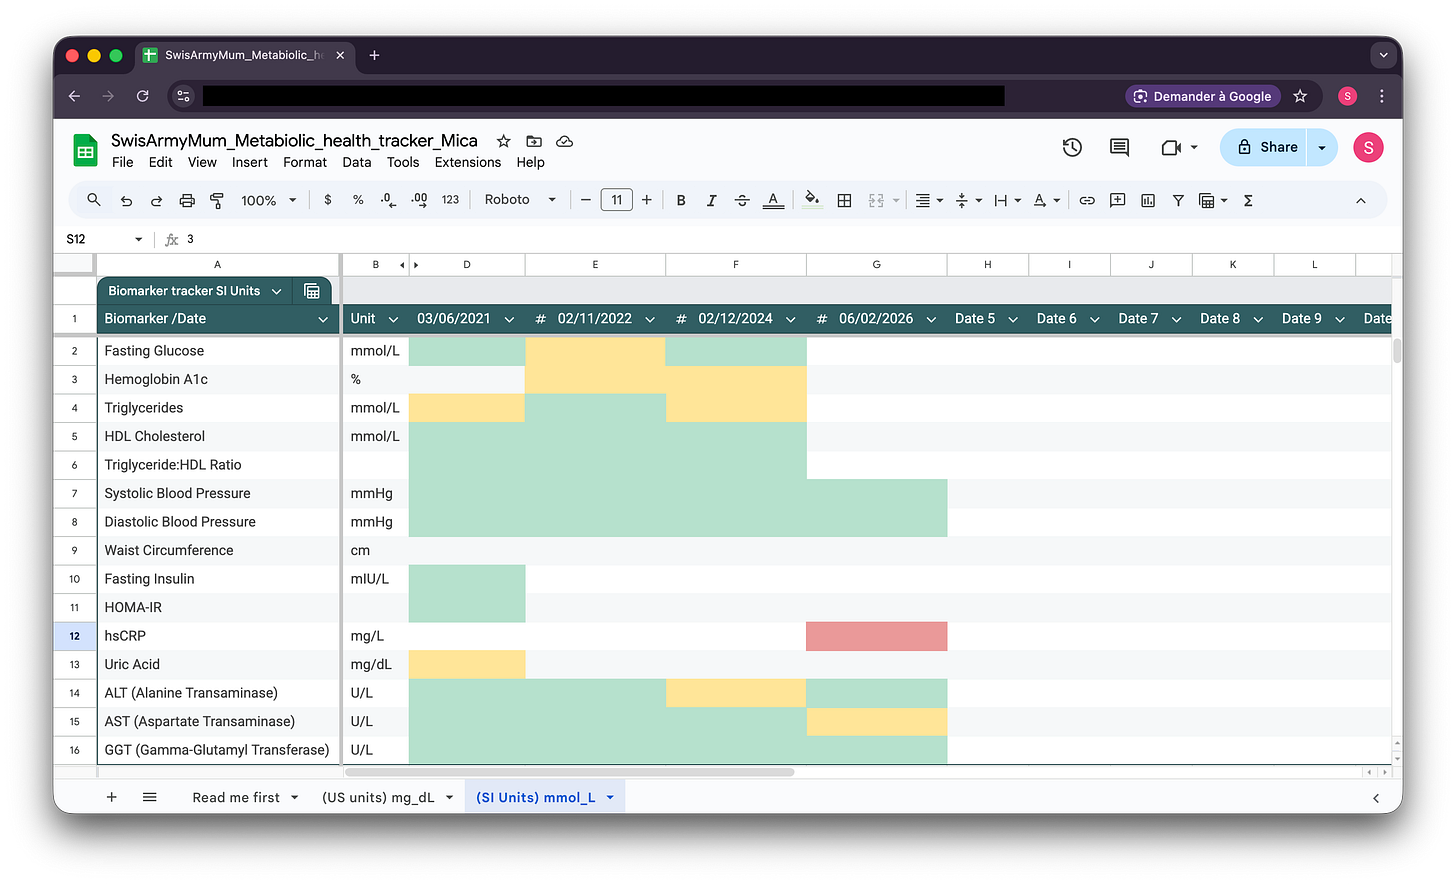Add a new sheet
1456x884 pixels.
(112, 797)
